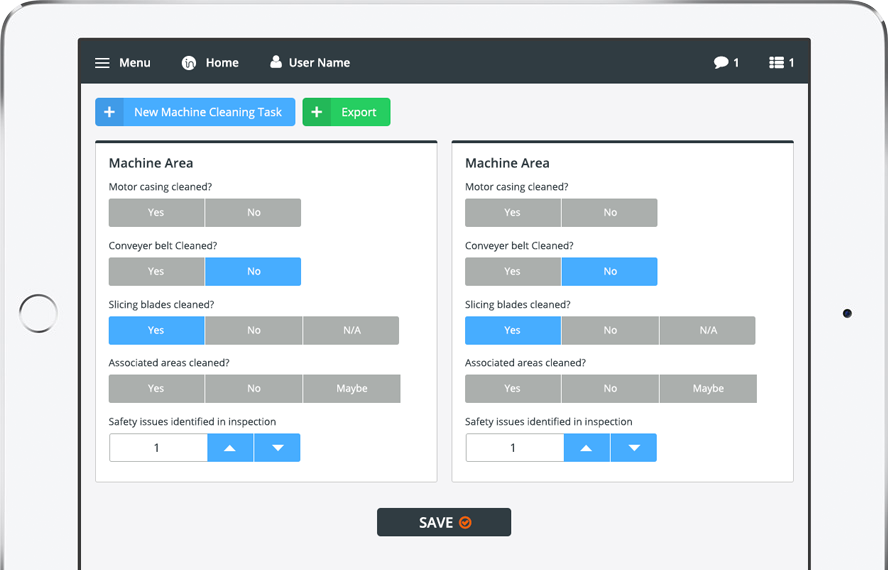Choose N/A for Slicing blades in left panel
The height and width of the screenshot is (570, 888).
[x=351, y=330]
